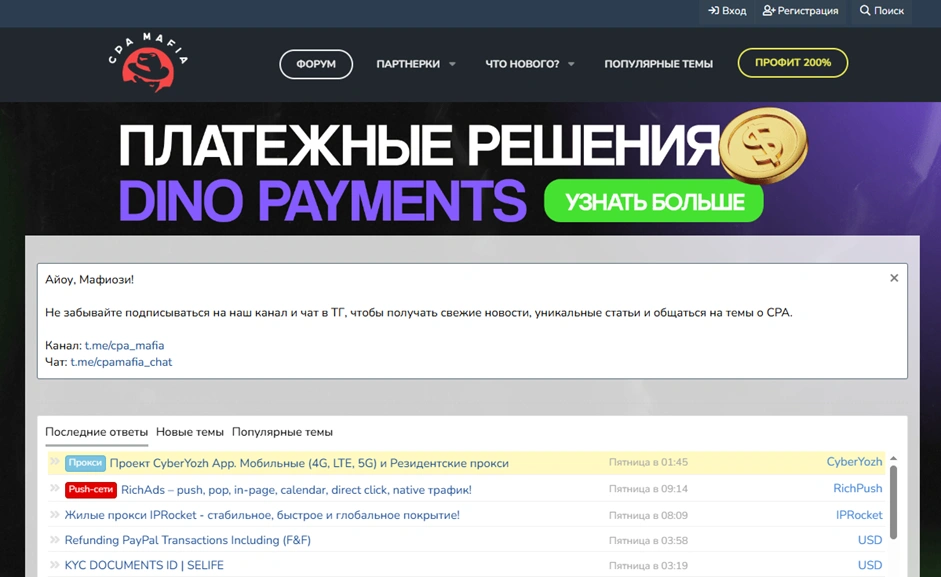Click the double-arrow icon beside CyberYozh thread
This screenshot has height=577, width=941.
(x=55, y=463)
